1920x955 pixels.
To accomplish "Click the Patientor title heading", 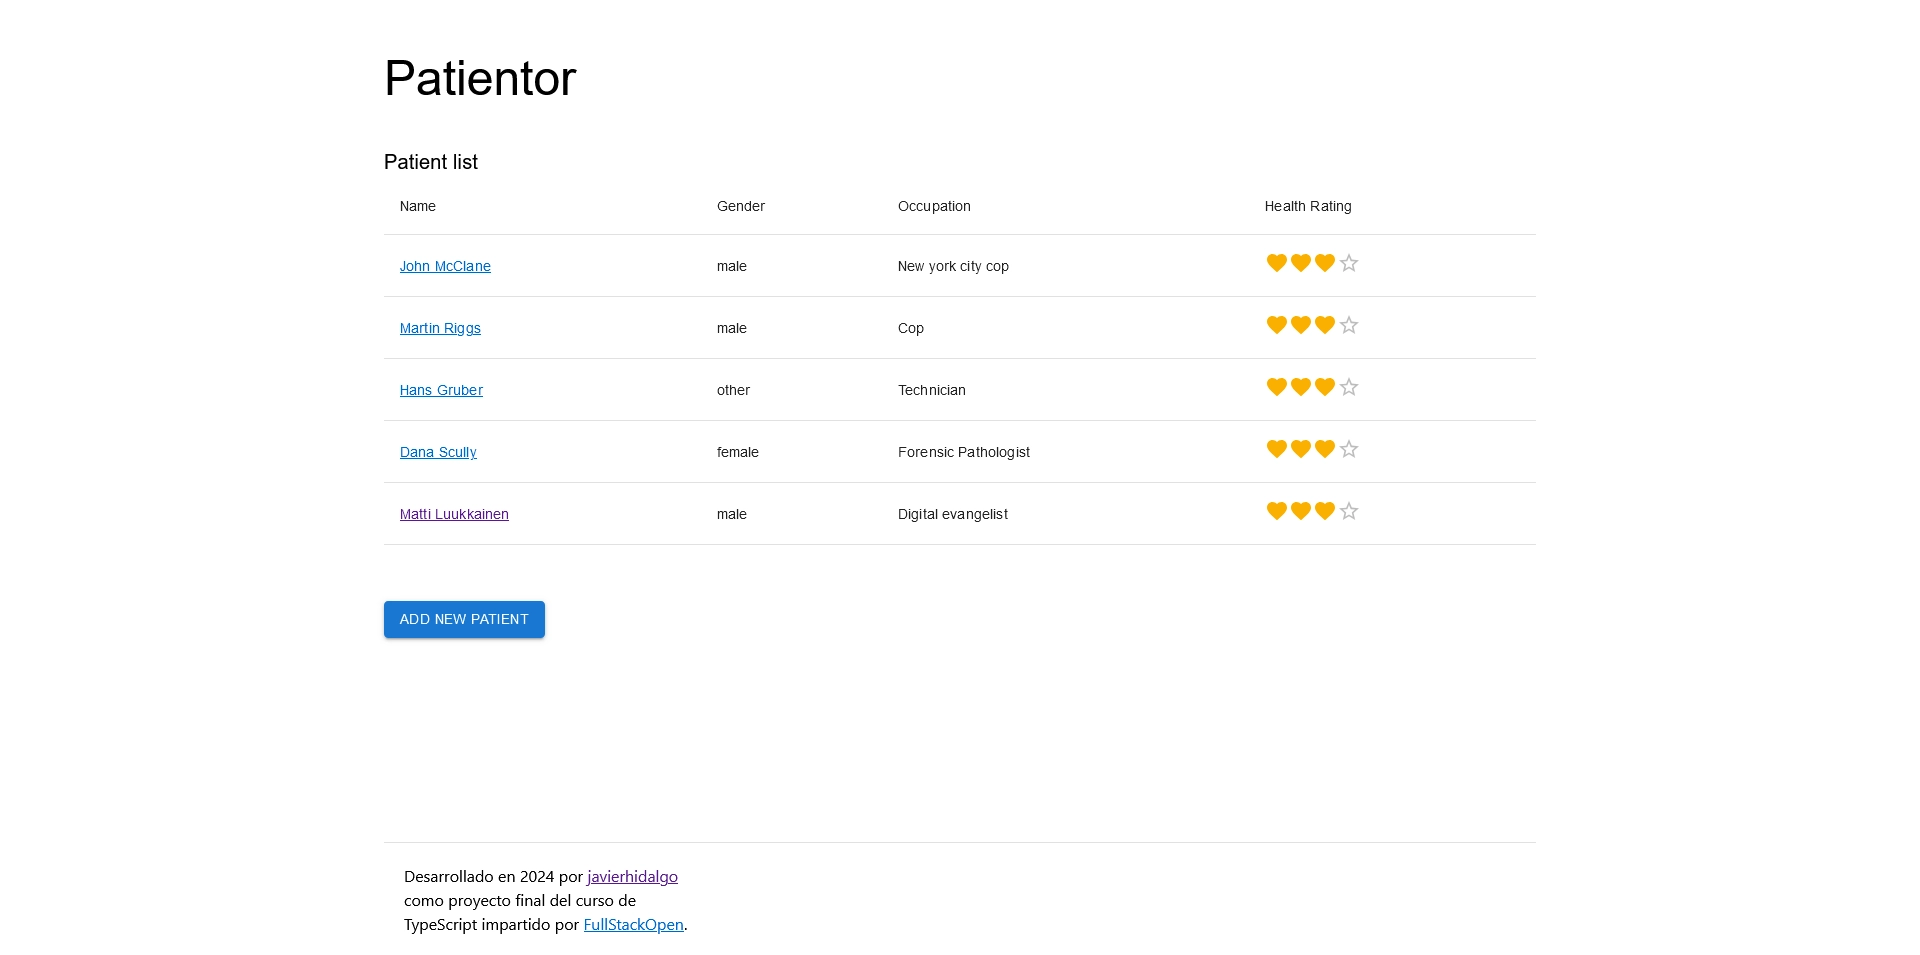I will 480,78.
